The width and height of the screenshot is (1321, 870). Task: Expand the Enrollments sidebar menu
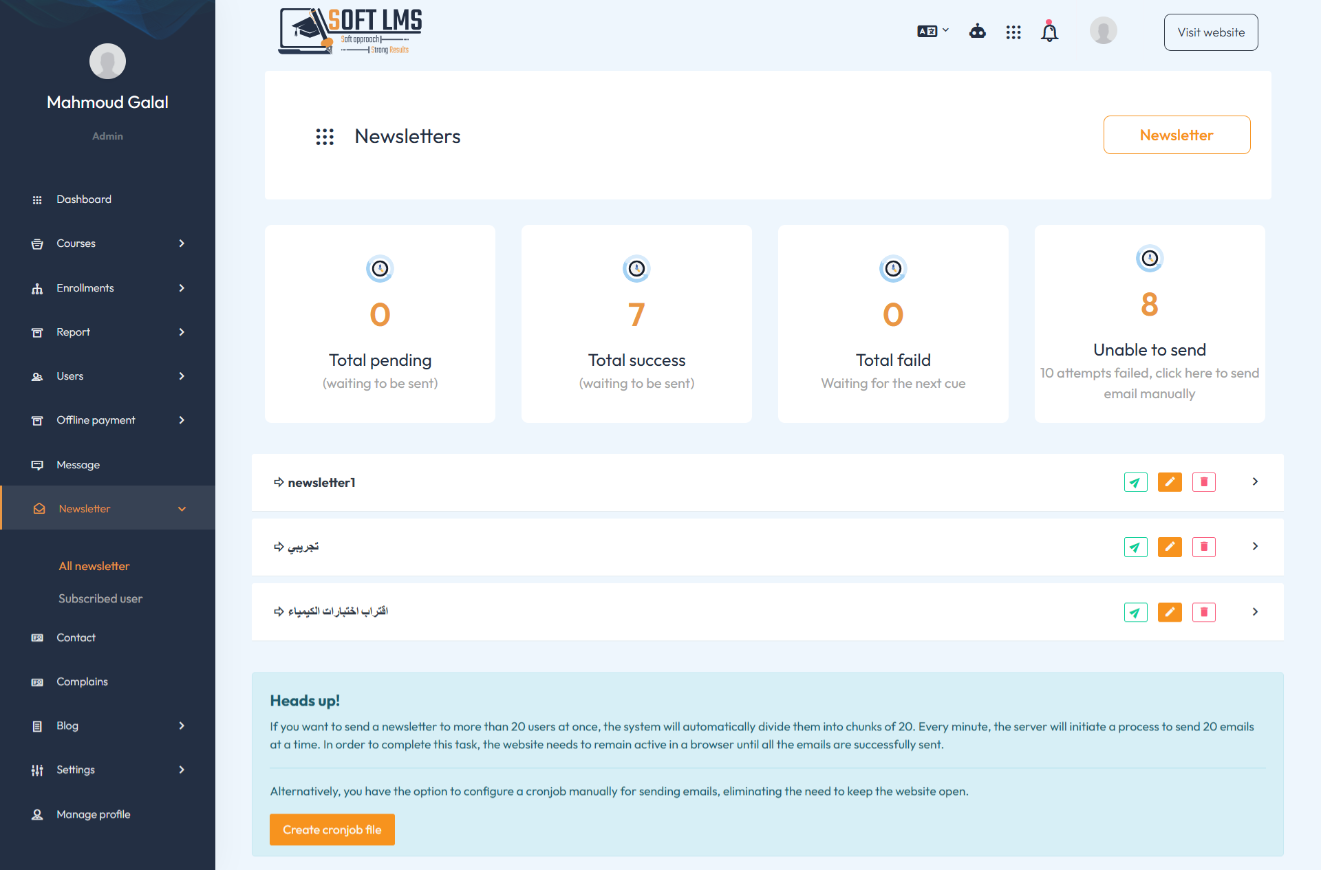(107, 288)
